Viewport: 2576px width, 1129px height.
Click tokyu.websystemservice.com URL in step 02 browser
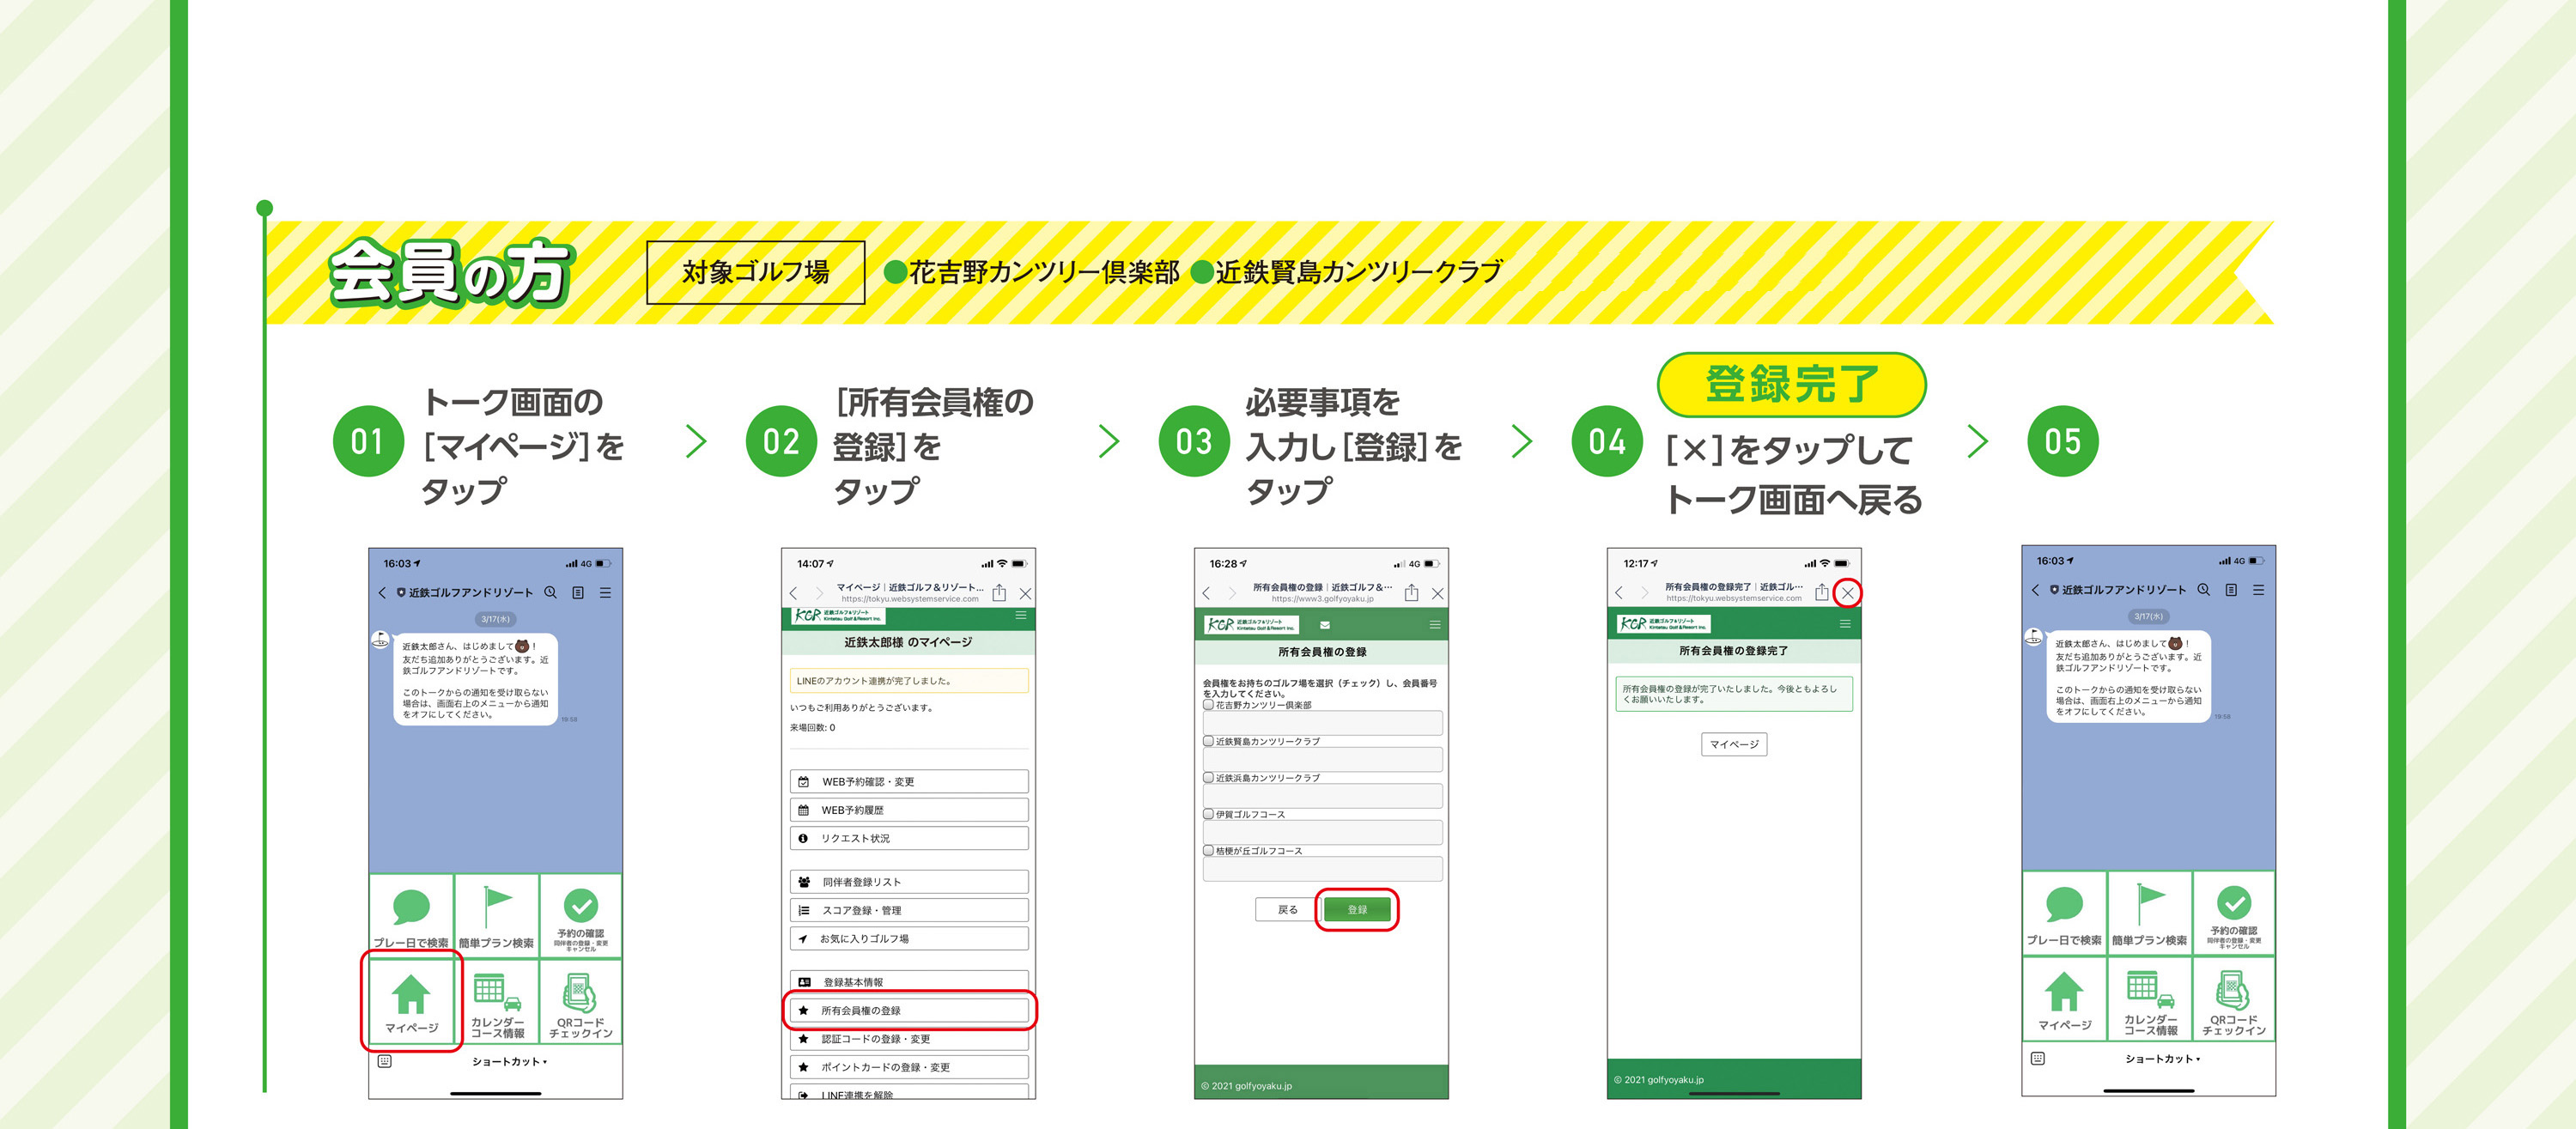pos(910,599)
